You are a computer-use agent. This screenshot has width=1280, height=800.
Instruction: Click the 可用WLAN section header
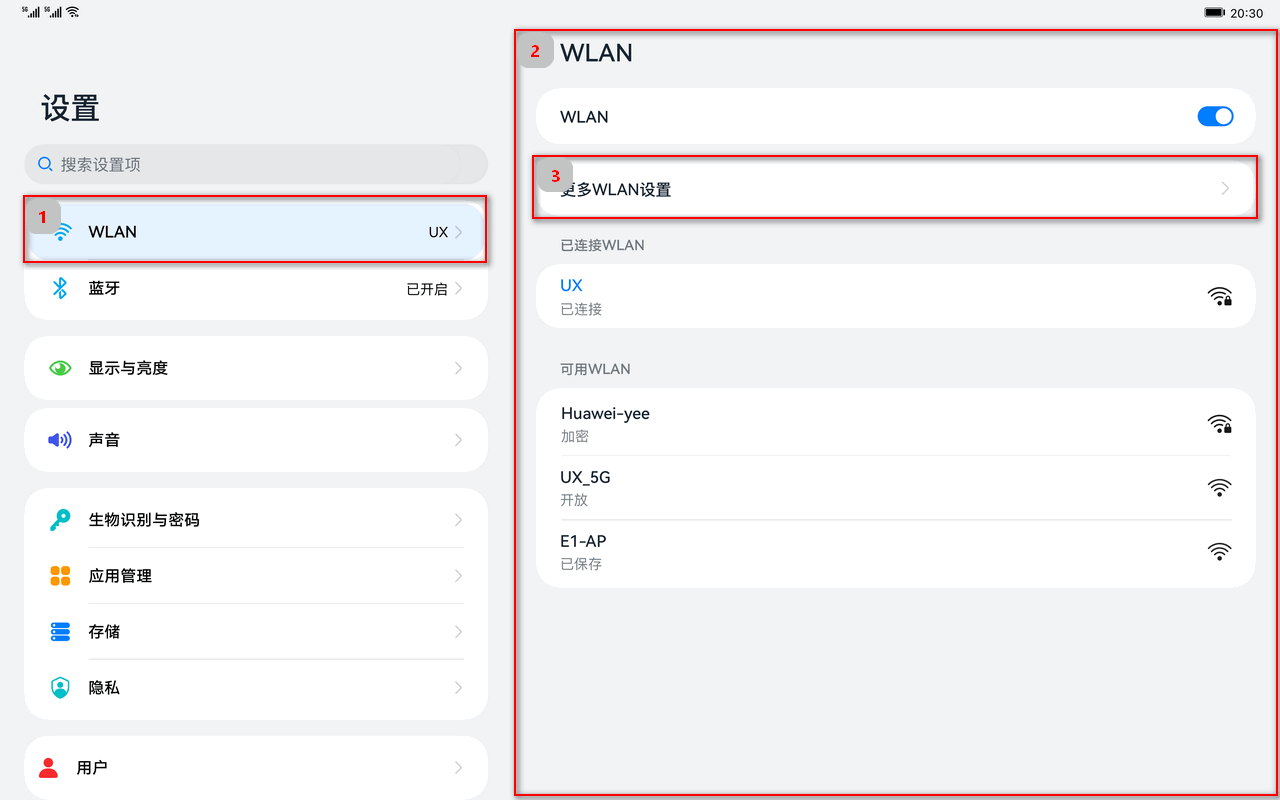point(595,369)
